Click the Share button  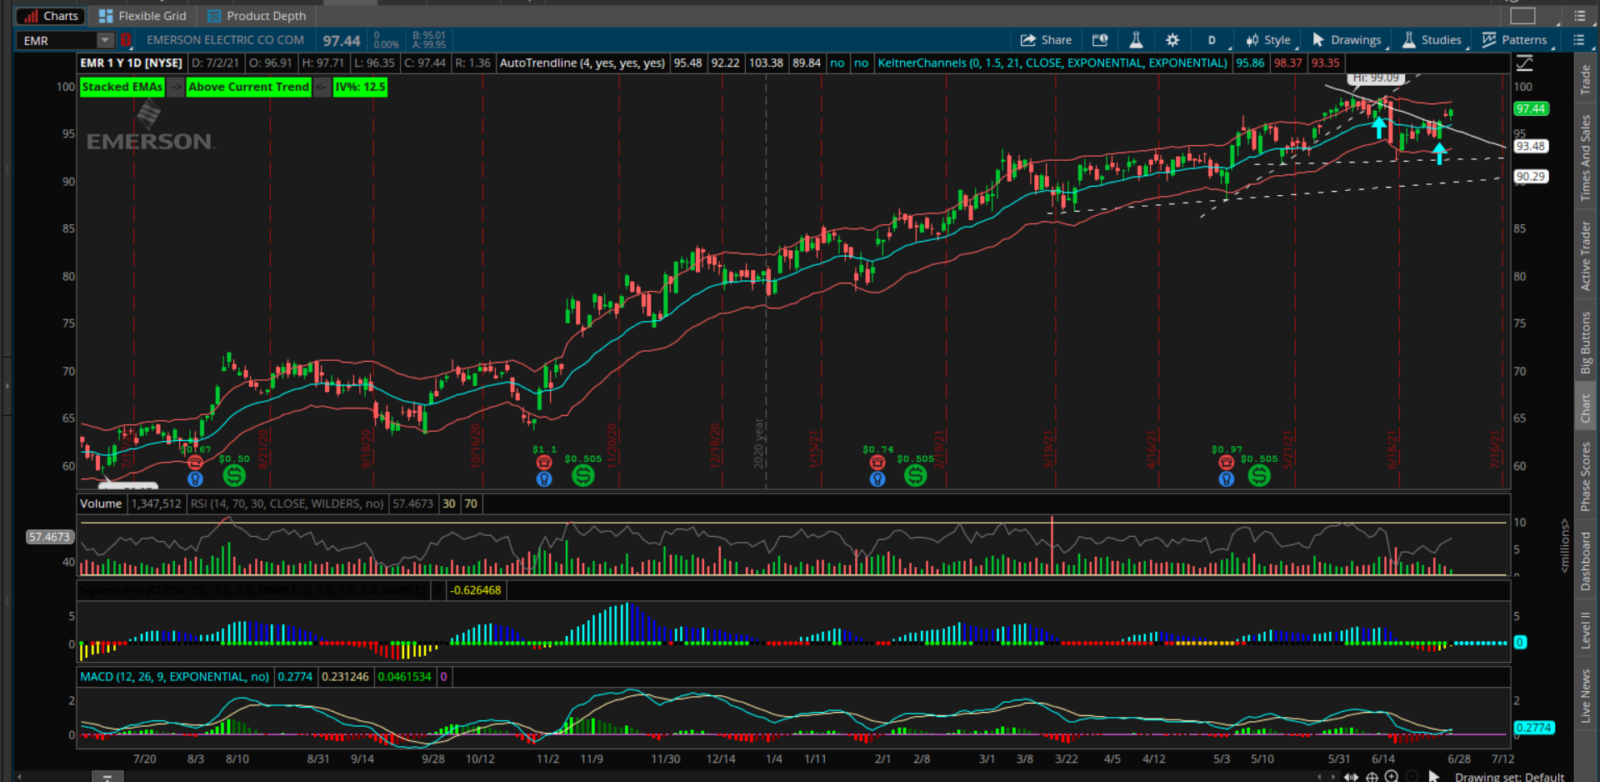(1046, 40)
